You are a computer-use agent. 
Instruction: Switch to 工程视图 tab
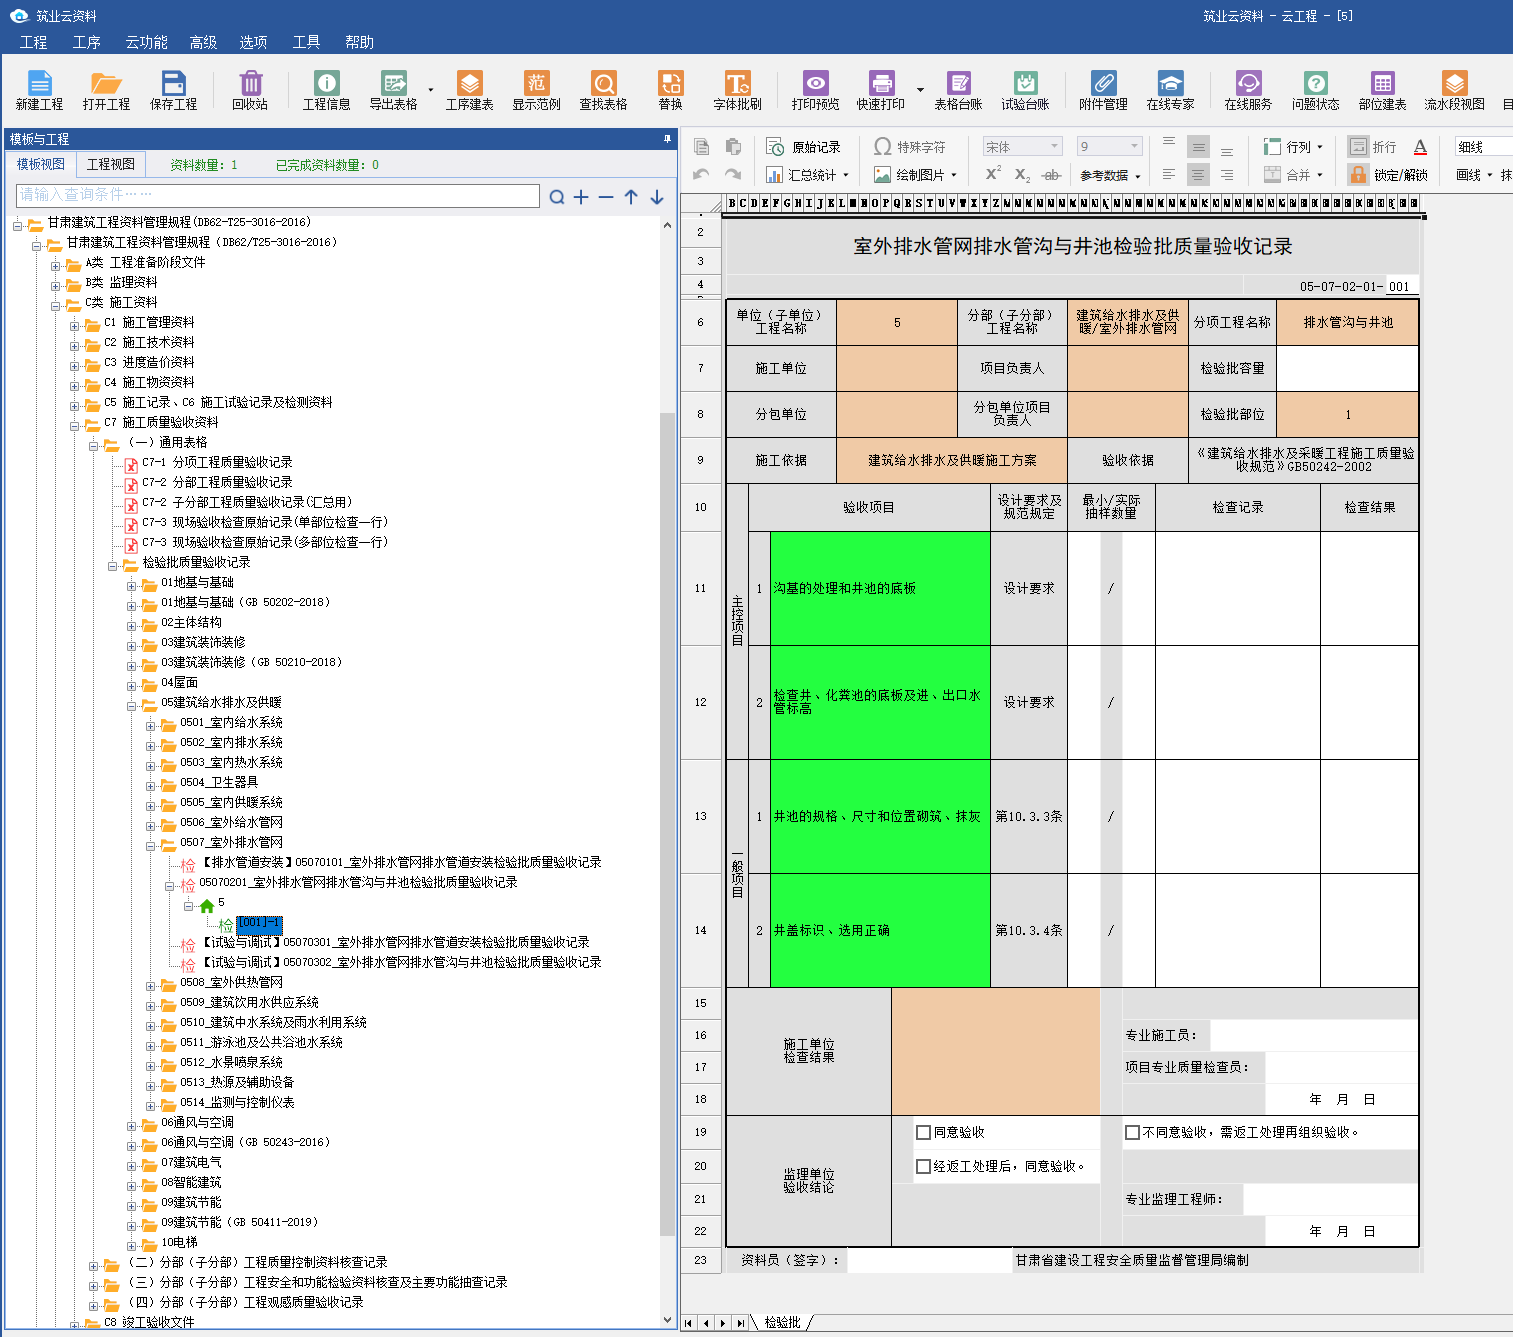110,164
